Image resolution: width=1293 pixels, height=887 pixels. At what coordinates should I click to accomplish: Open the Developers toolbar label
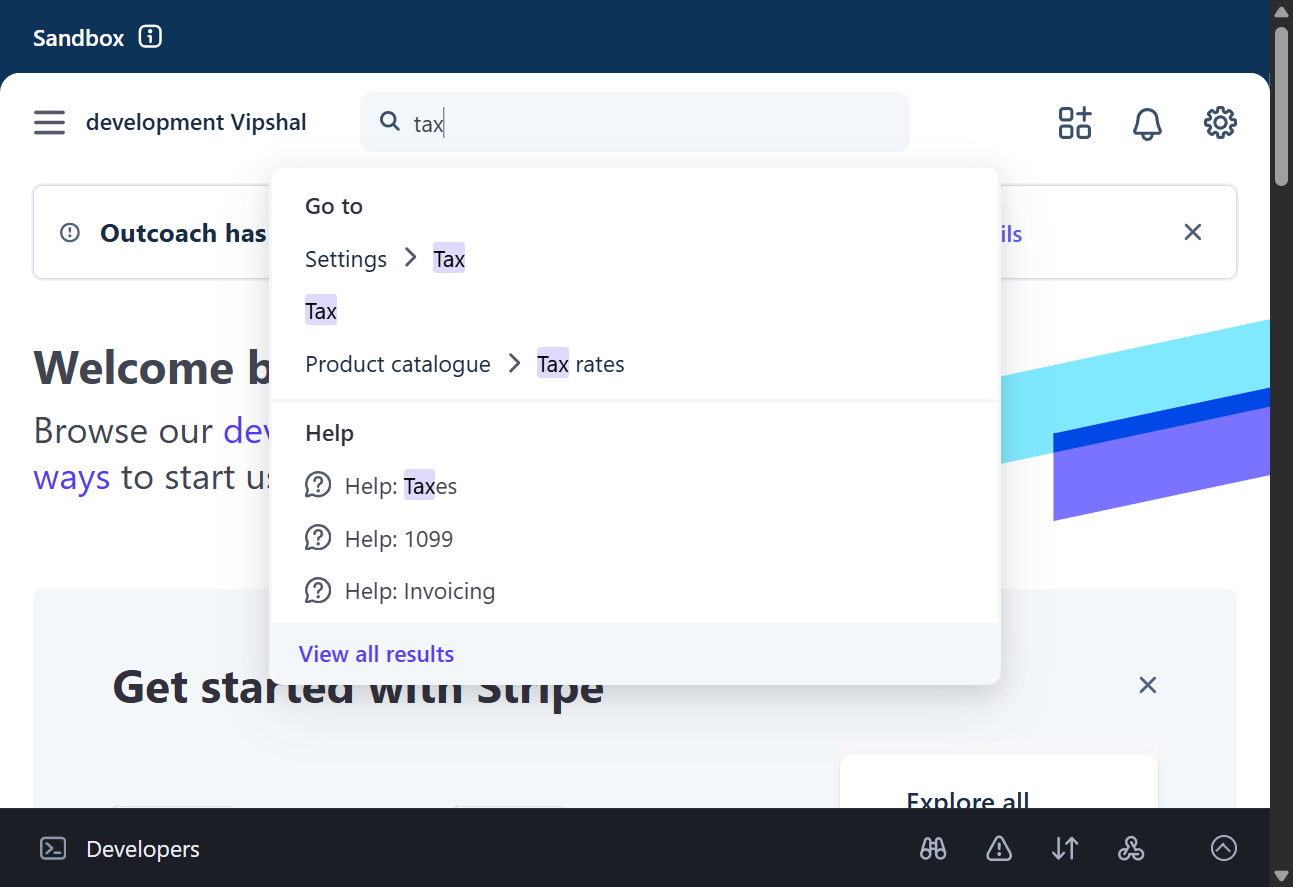pos(143,849)
